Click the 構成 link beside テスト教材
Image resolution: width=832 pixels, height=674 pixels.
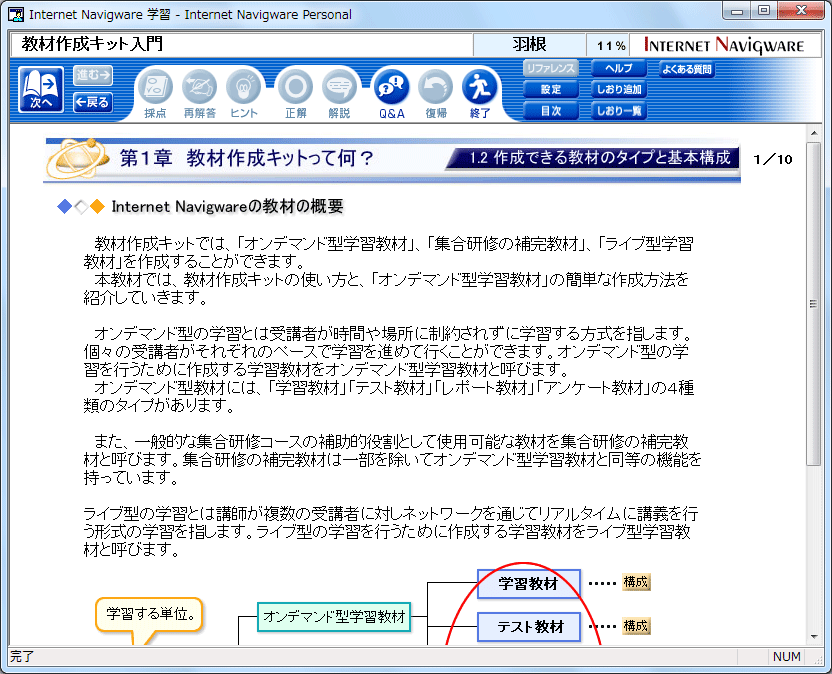[x=636, y=626]
